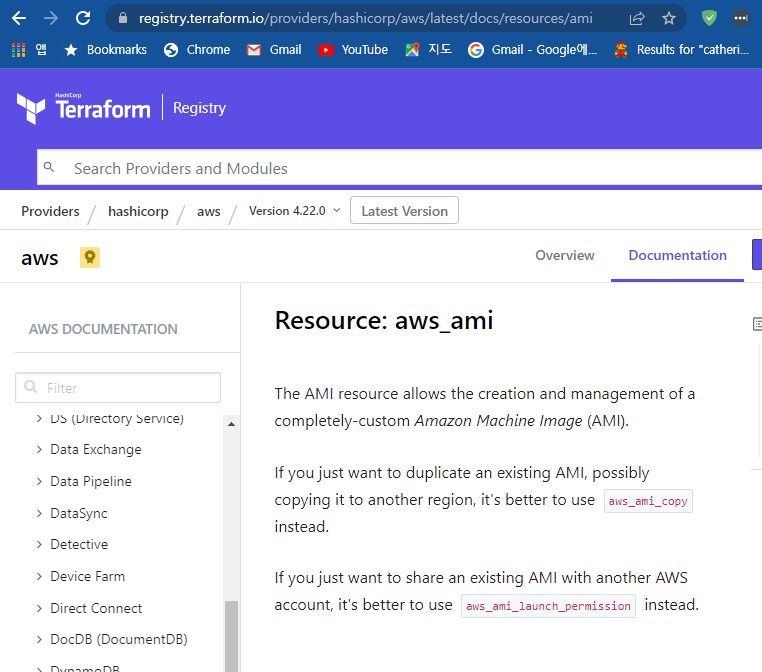Open the Version 4.22.0 dropdown

[294, 211]
